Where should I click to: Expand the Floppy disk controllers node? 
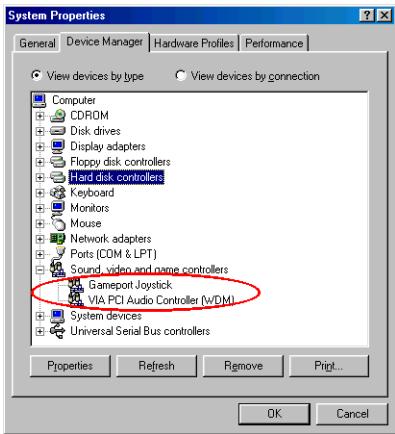[x=40, y=162]
